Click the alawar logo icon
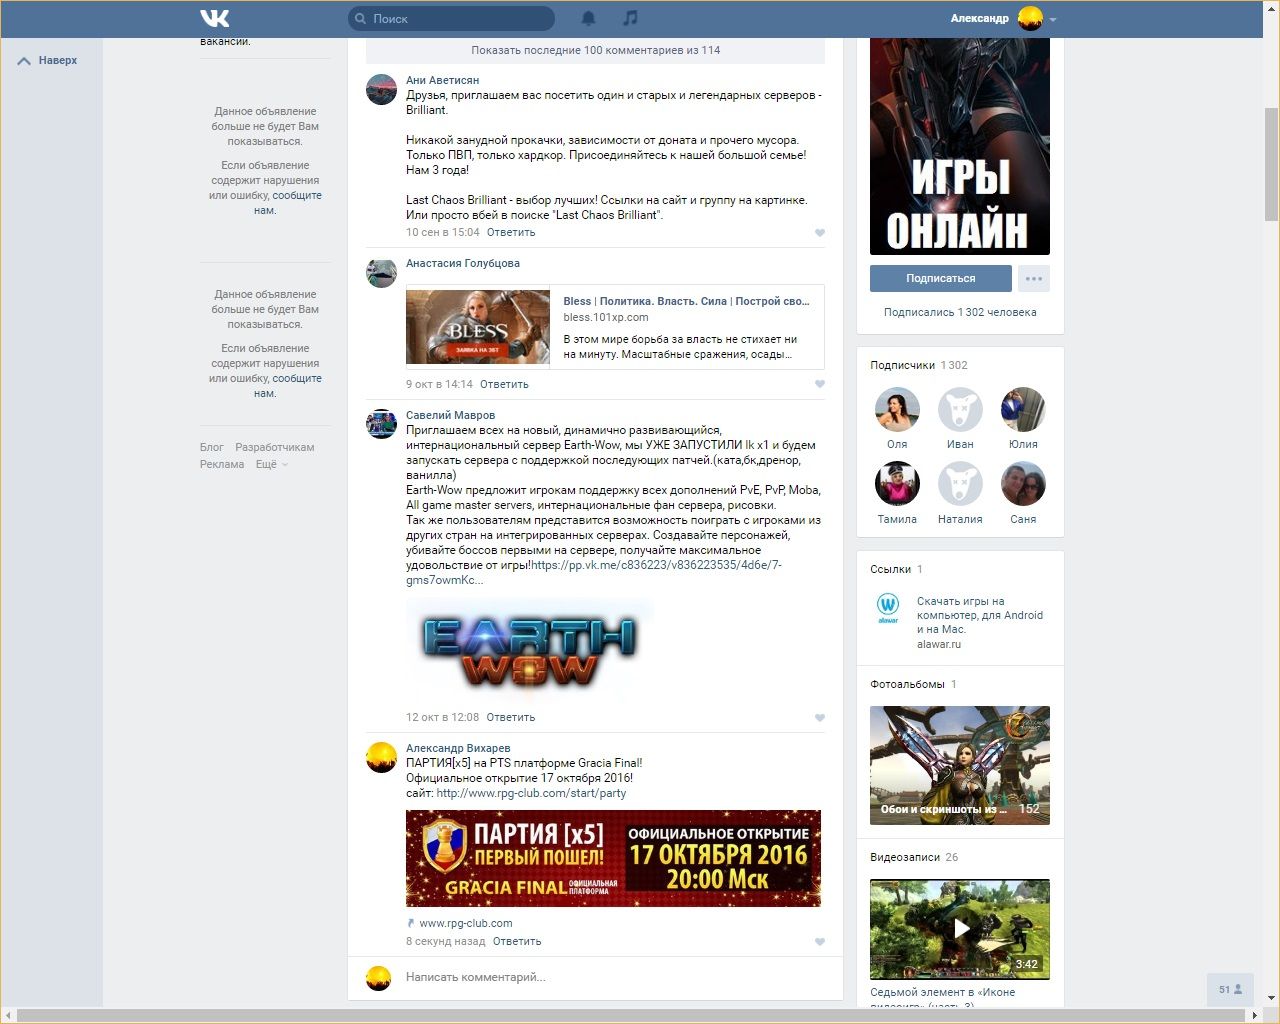This screenshot has height=1024, width=1280. pos(888,608)
